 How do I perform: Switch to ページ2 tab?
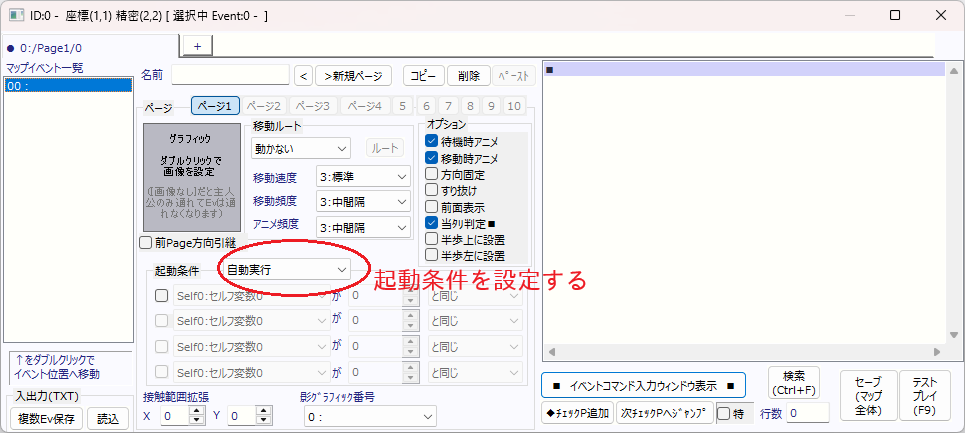264,106
